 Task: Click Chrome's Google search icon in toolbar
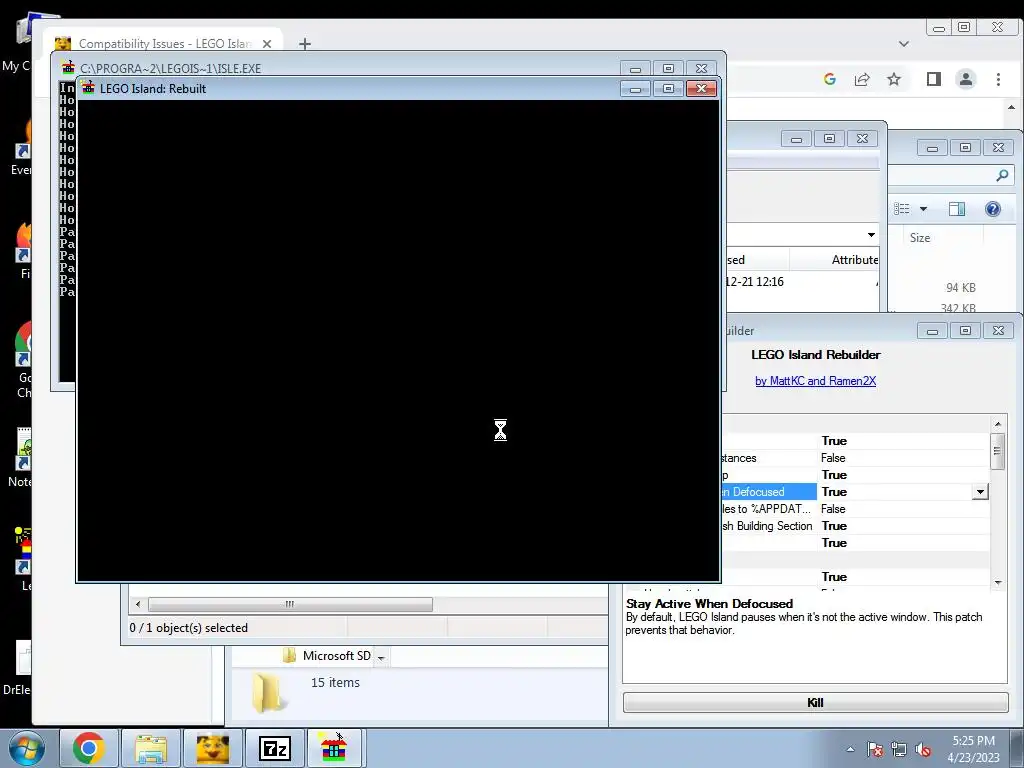tap(830, 79)
